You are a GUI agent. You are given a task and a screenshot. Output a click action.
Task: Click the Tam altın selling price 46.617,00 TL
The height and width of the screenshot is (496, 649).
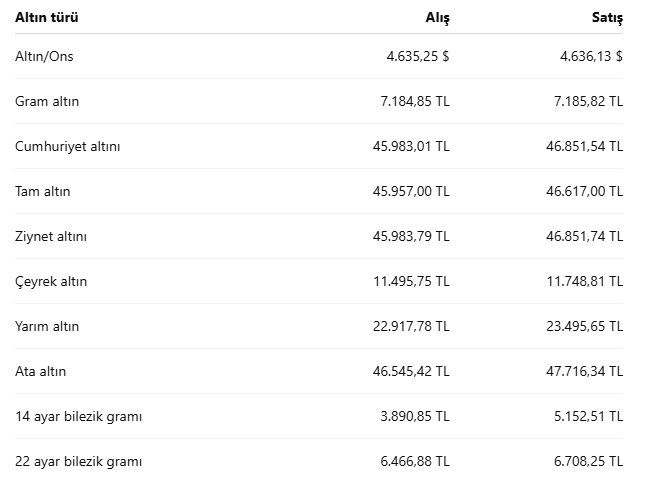tap(584, 191)
